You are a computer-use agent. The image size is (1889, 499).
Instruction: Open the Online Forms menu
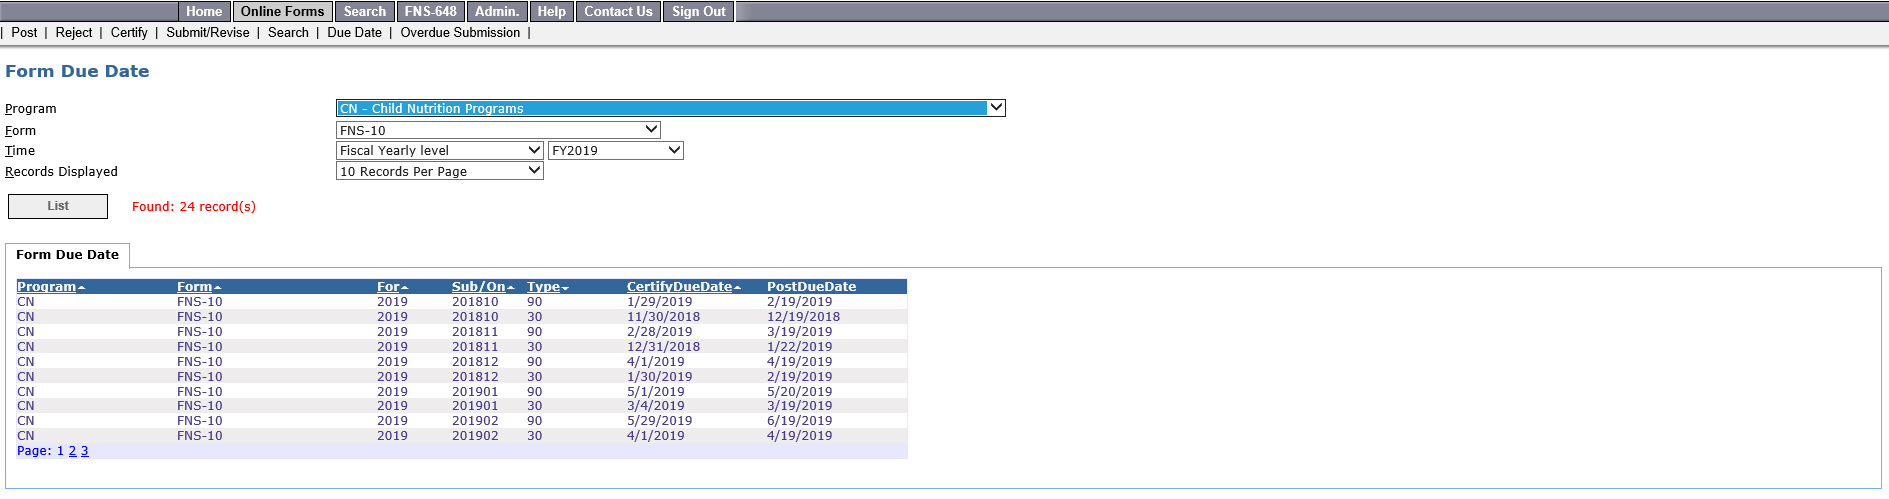click(282, 11)
